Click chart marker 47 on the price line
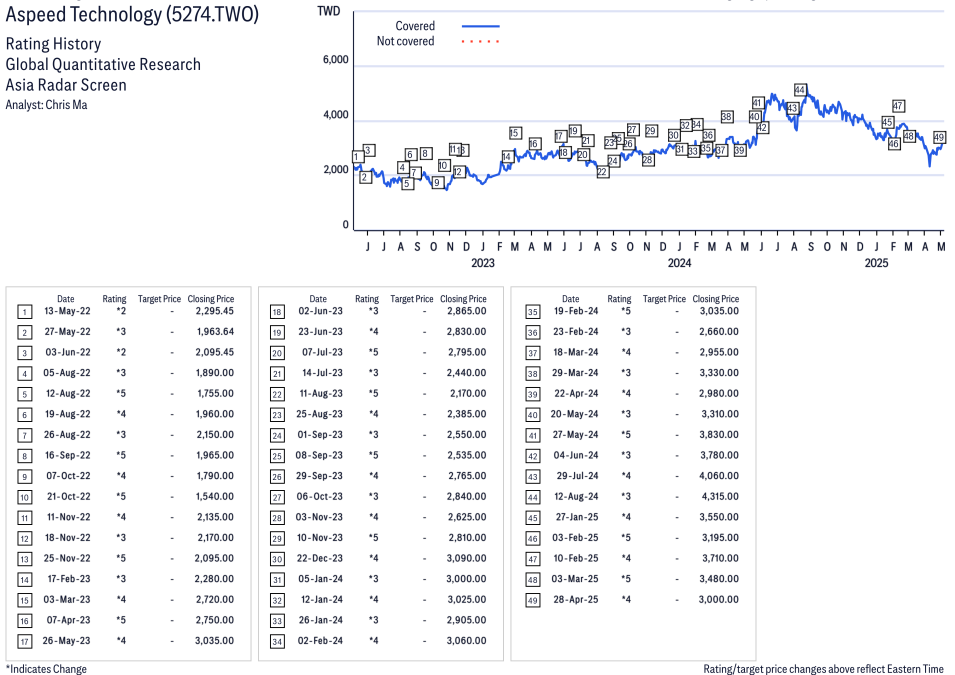The height and width of the screenshot is (675, 955). pyautogui.click(x=898, y=106)
